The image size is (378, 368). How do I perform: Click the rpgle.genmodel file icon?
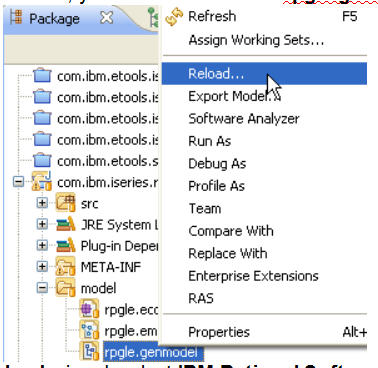(89, 351)
